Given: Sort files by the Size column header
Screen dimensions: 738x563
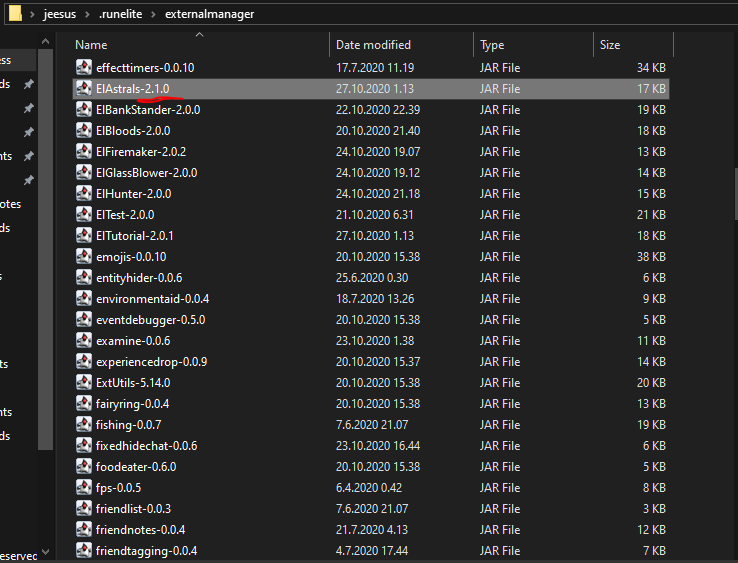Looking at the screenshot, I should 610,45.
